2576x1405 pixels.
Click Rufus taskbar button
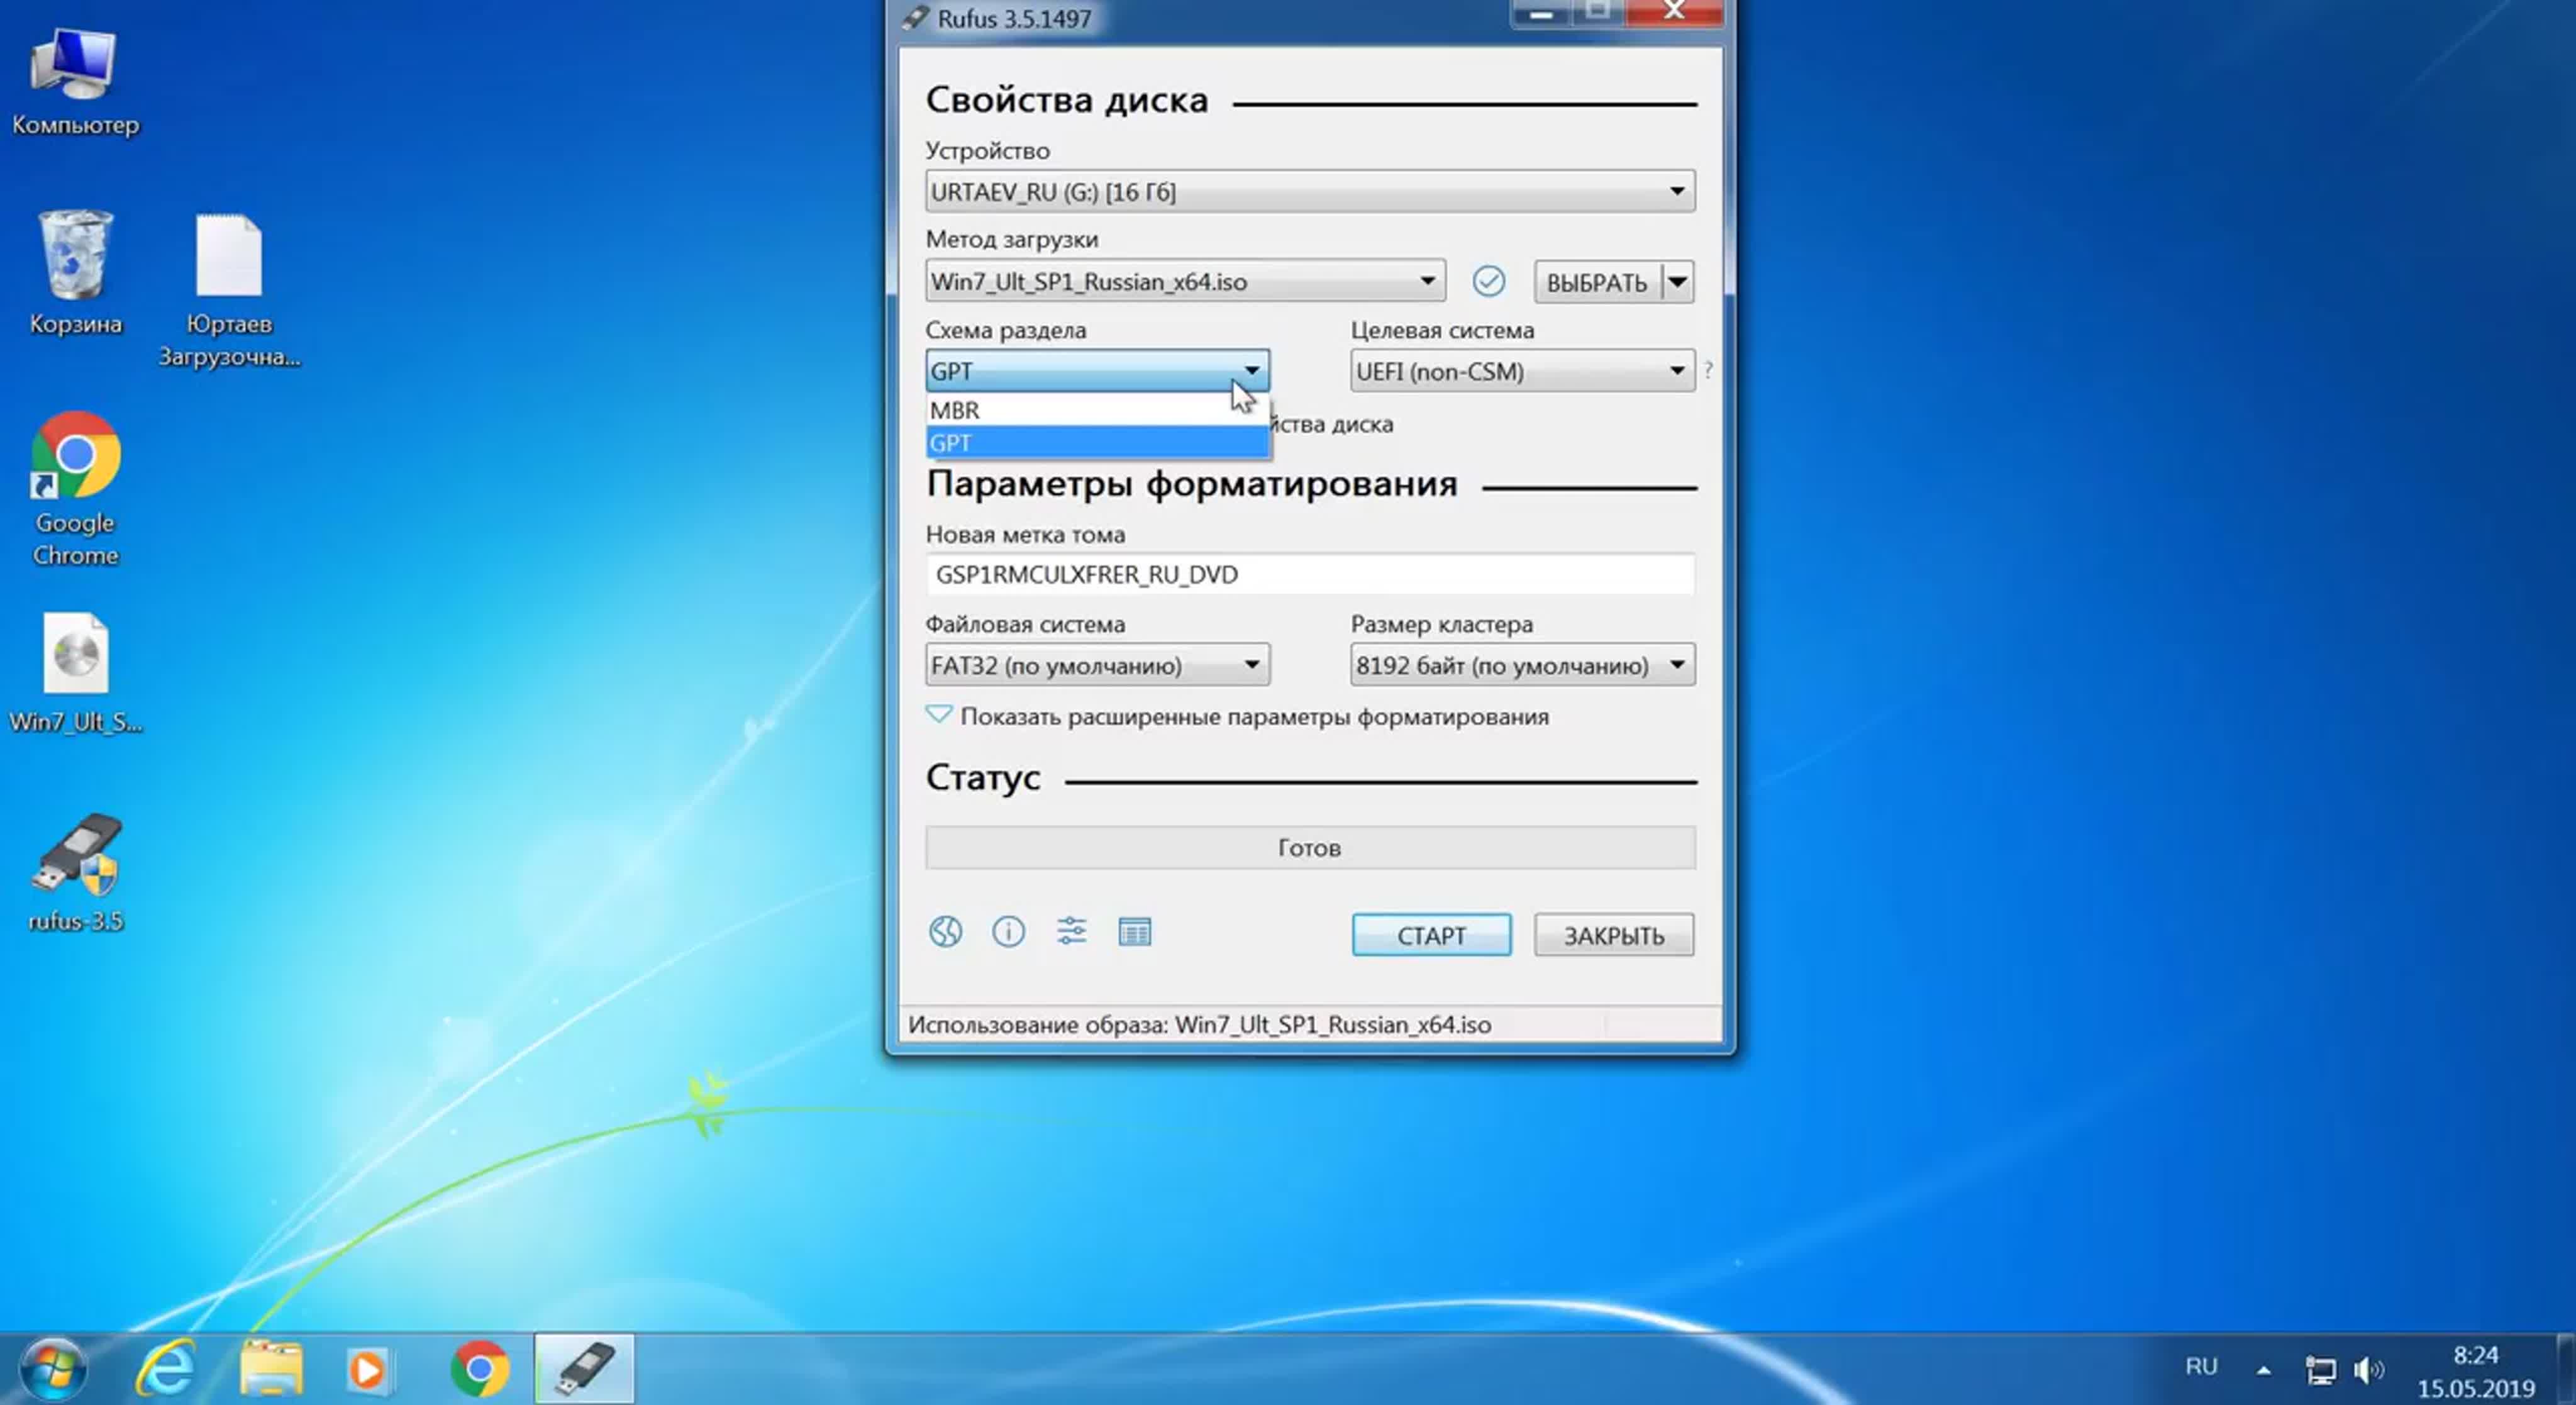[584, 1369]
